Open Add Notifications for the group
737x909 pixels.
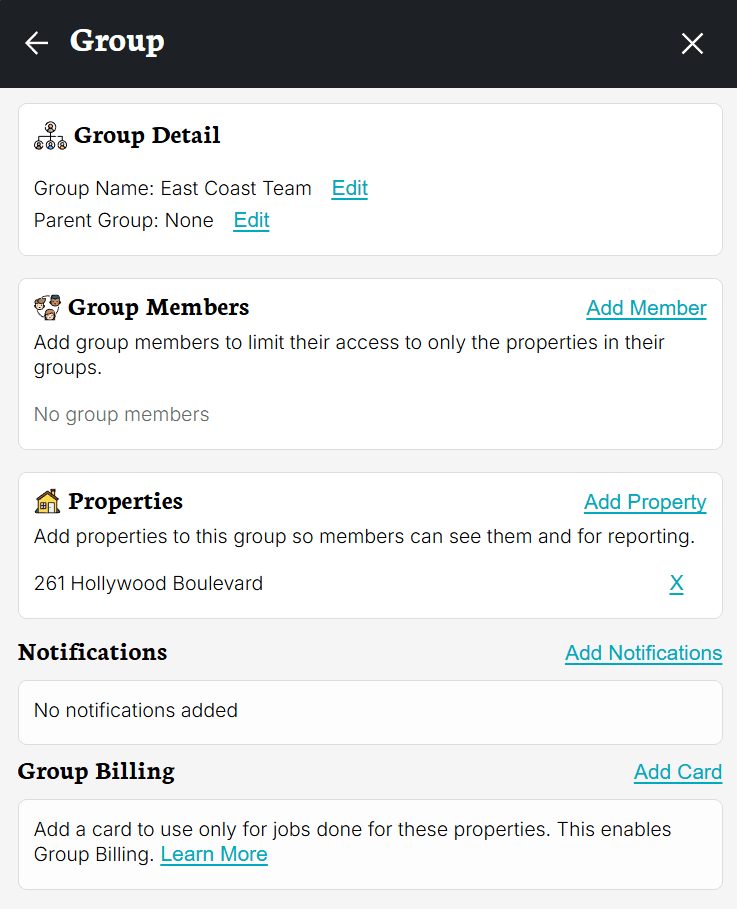(x=643, y=653)
